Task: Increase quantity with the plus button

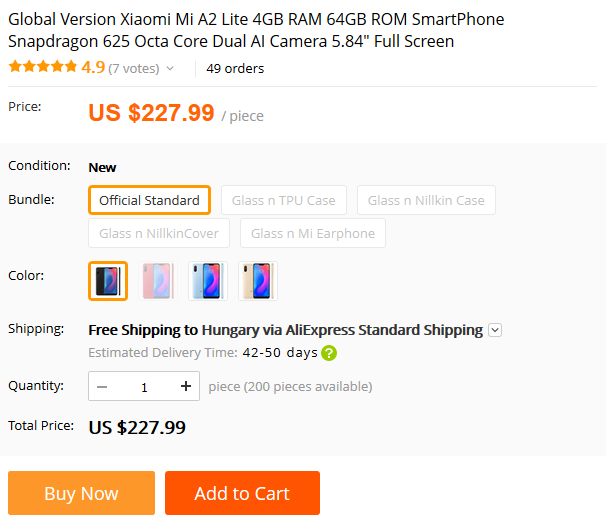Action: [x=185, y=386]
